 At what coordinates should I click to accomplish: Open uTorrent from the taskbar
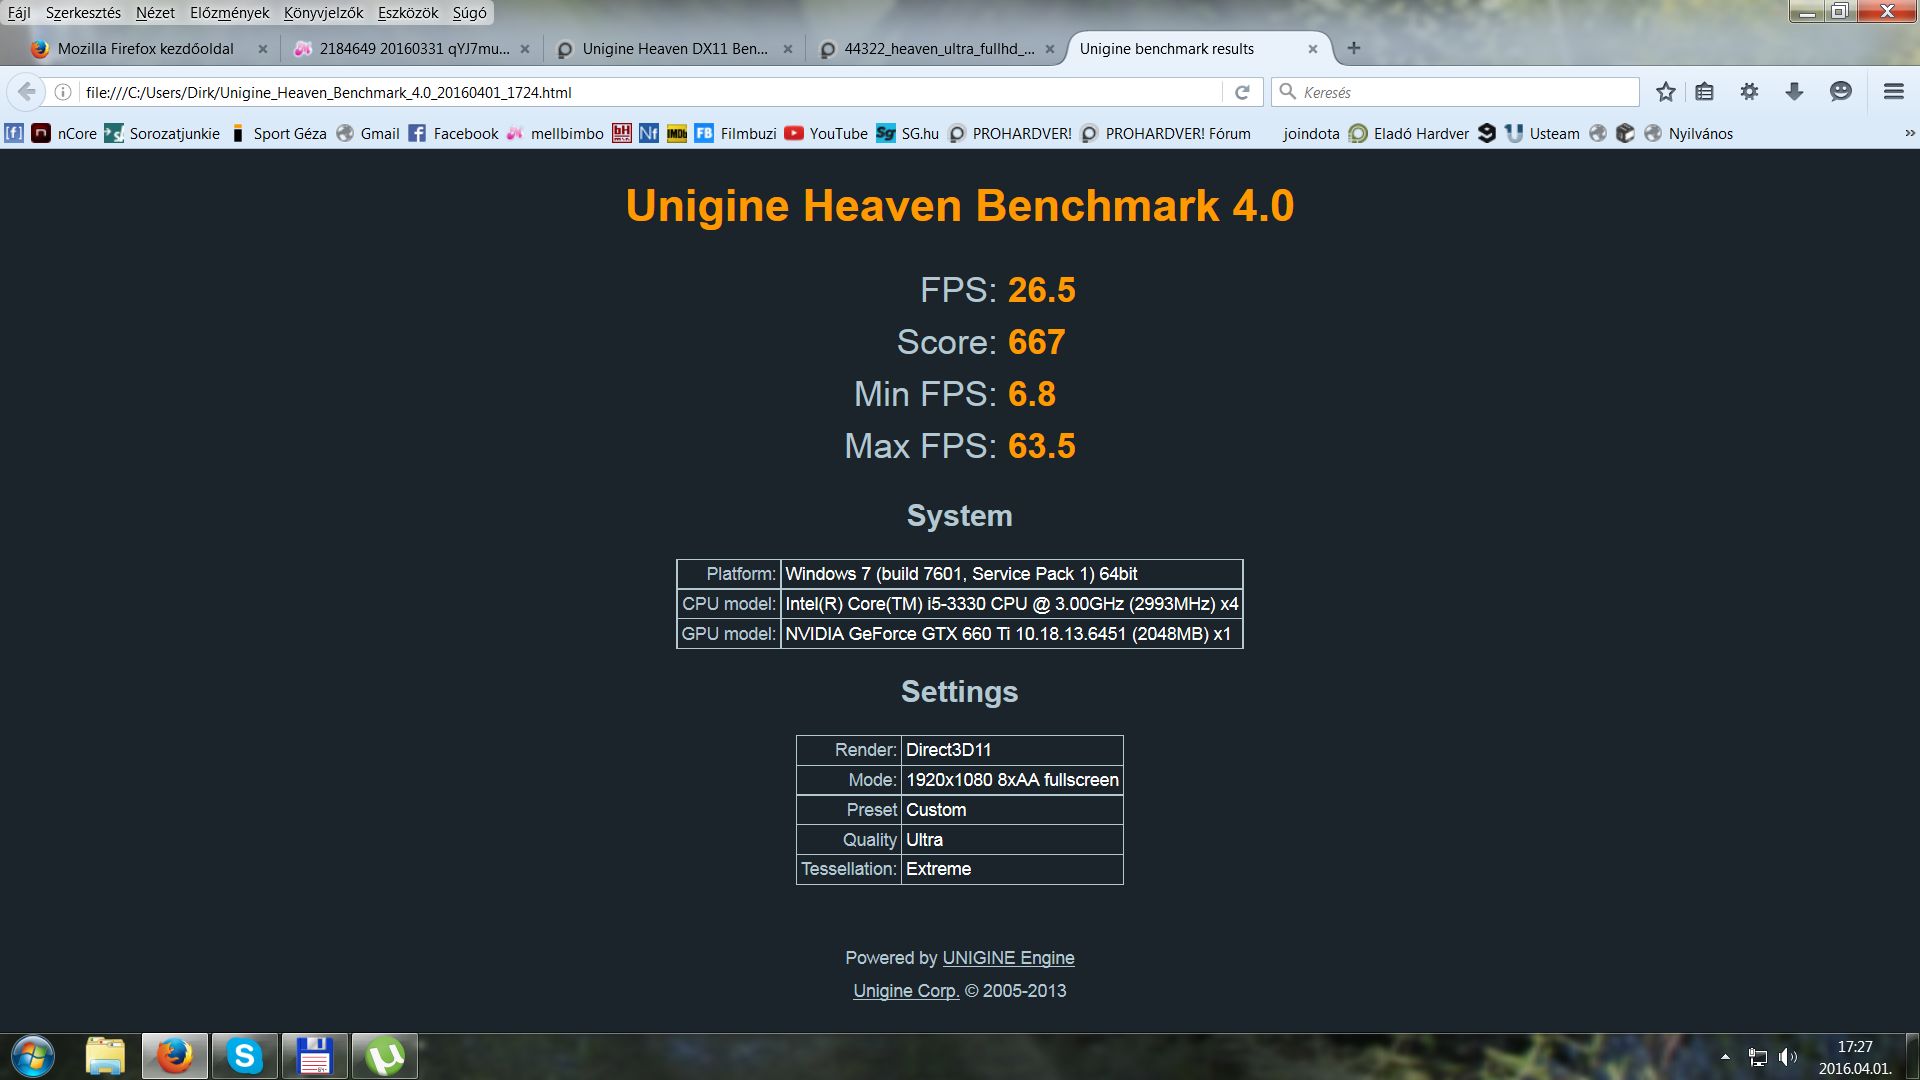point(385,1056)
